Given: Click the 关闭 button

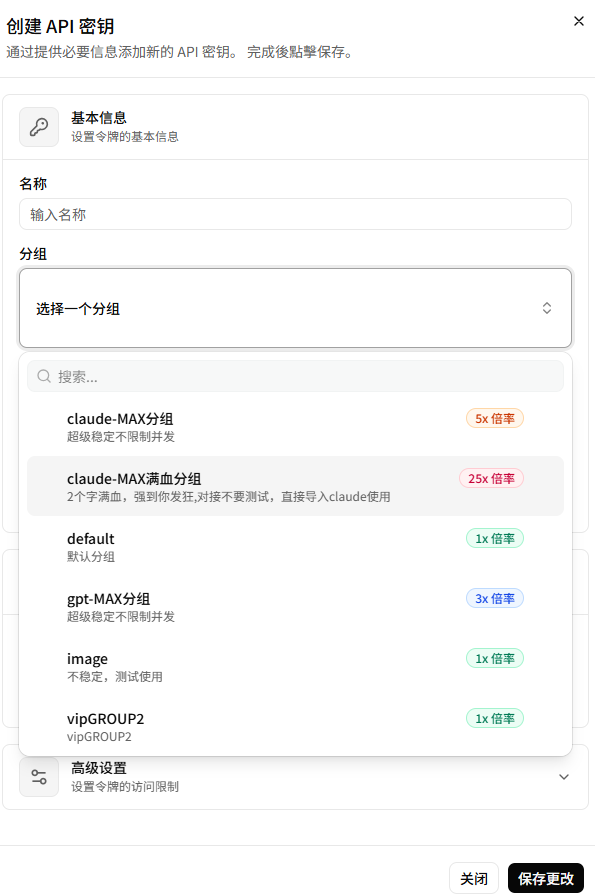Looking at the screenshot, I should 474,878.
